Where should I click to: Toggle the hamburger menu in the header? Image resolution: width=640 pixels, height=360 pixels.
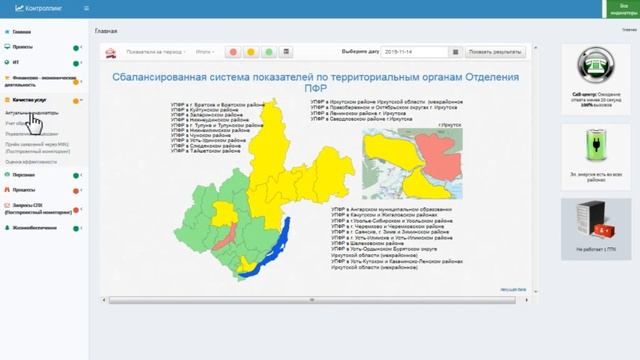[x=86, y=8]
